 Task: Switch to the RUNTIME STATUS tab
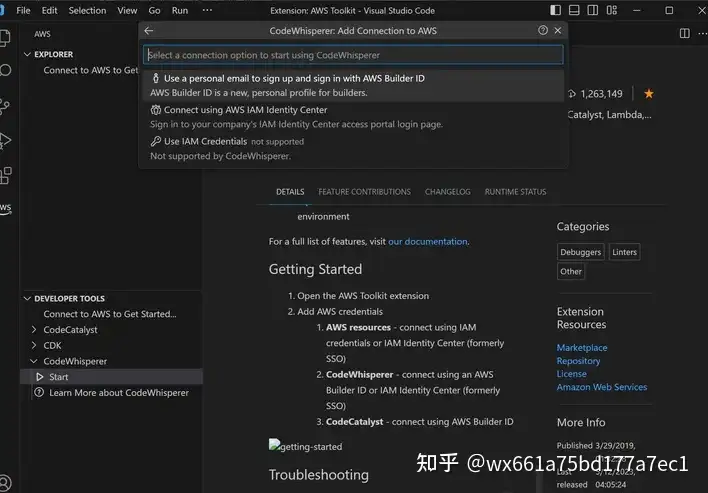[x=515, y=192]
